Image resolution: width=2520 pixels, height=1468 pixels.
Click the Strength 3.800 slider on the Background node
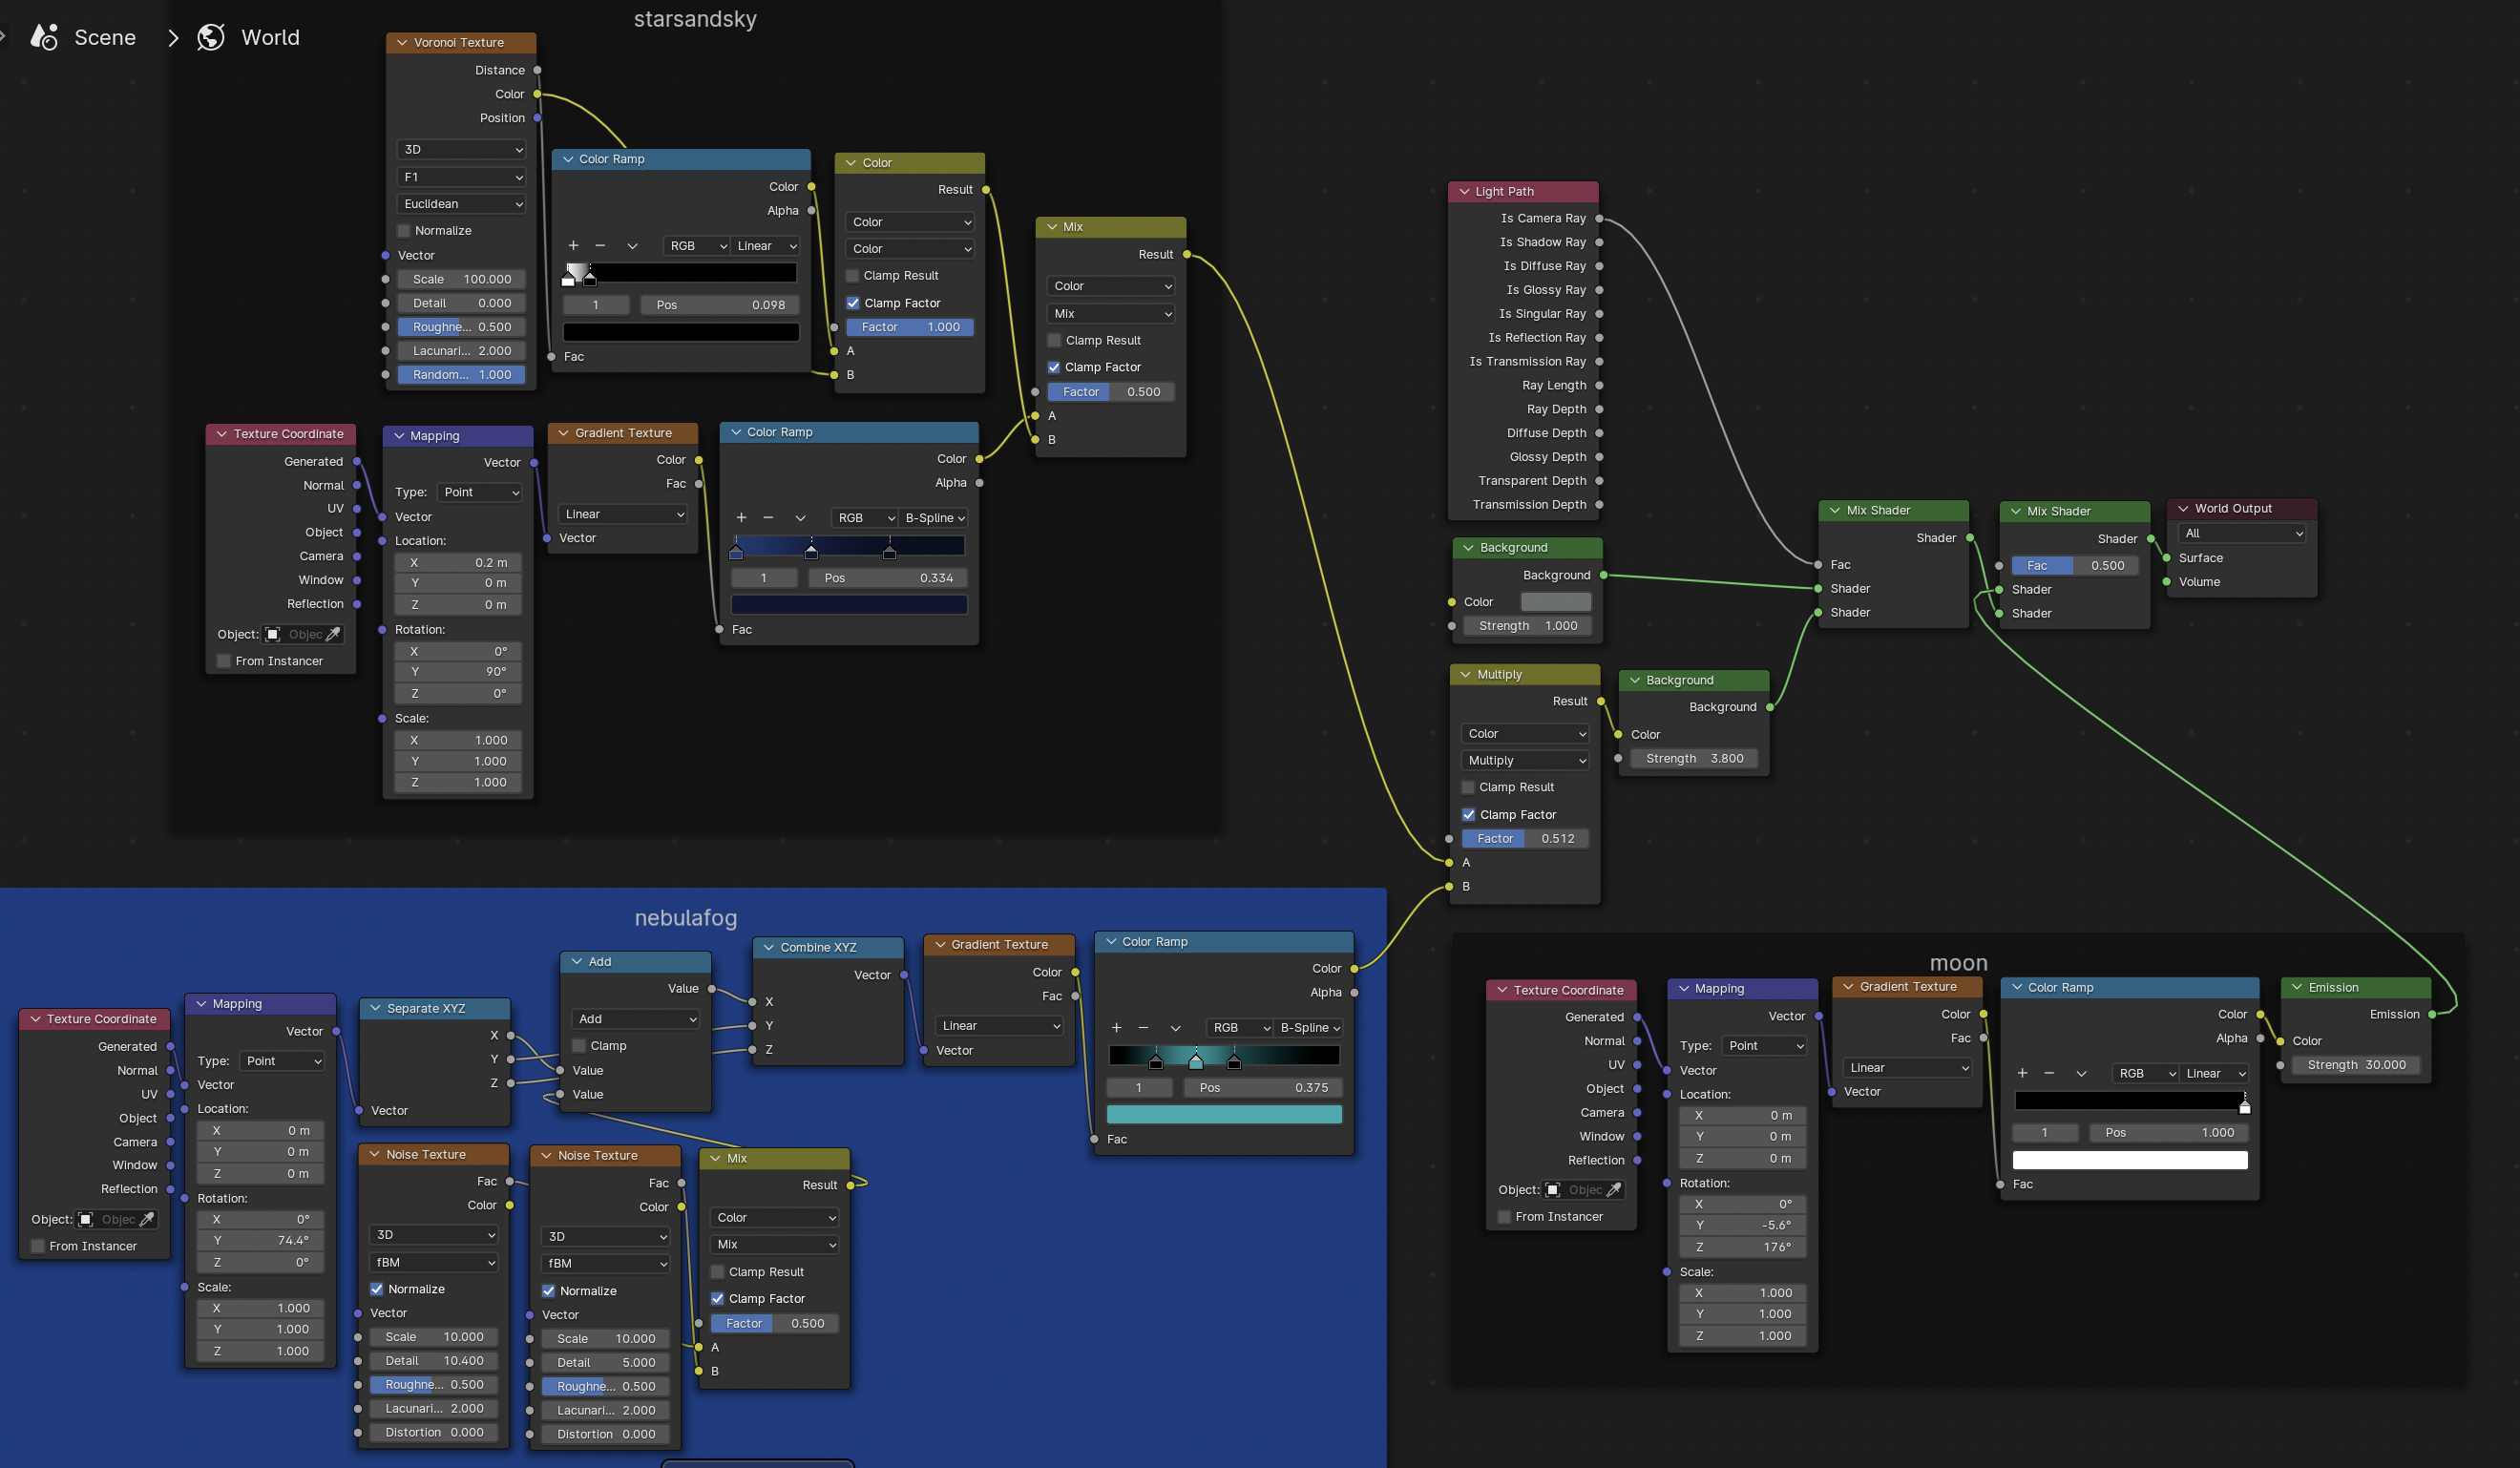click(1693, 758)
